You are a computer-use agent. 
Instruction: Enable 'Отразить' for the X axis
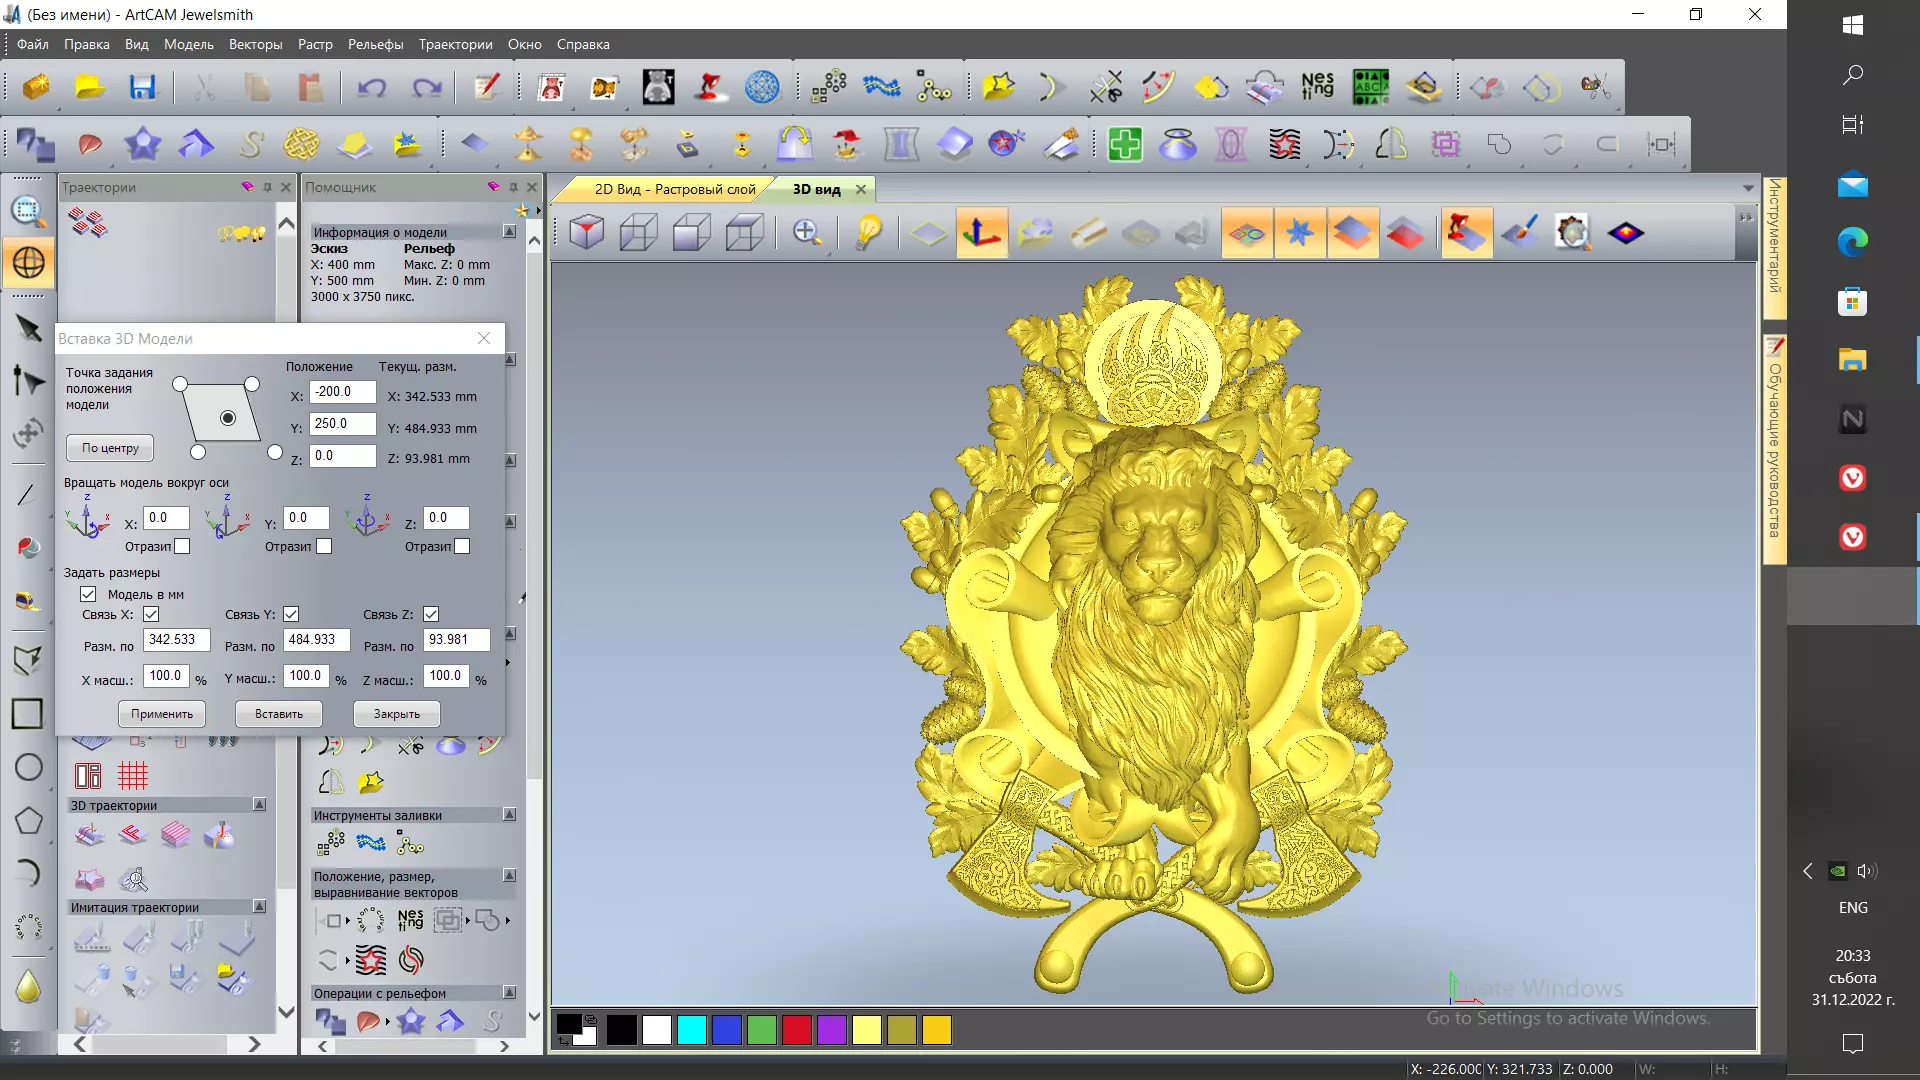click(182, 546)
